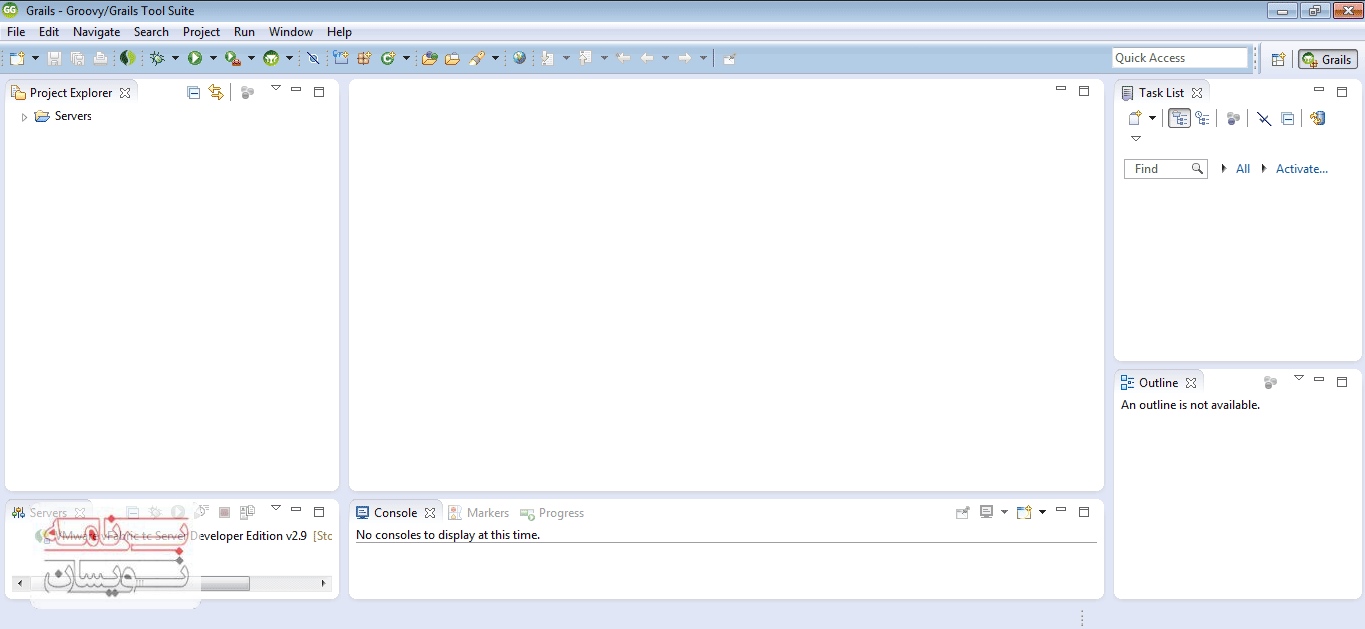The height and width of the screenshot is (629, 1365).
Task: Open dropdown arrow next to Run button
Action: [213, 59]
